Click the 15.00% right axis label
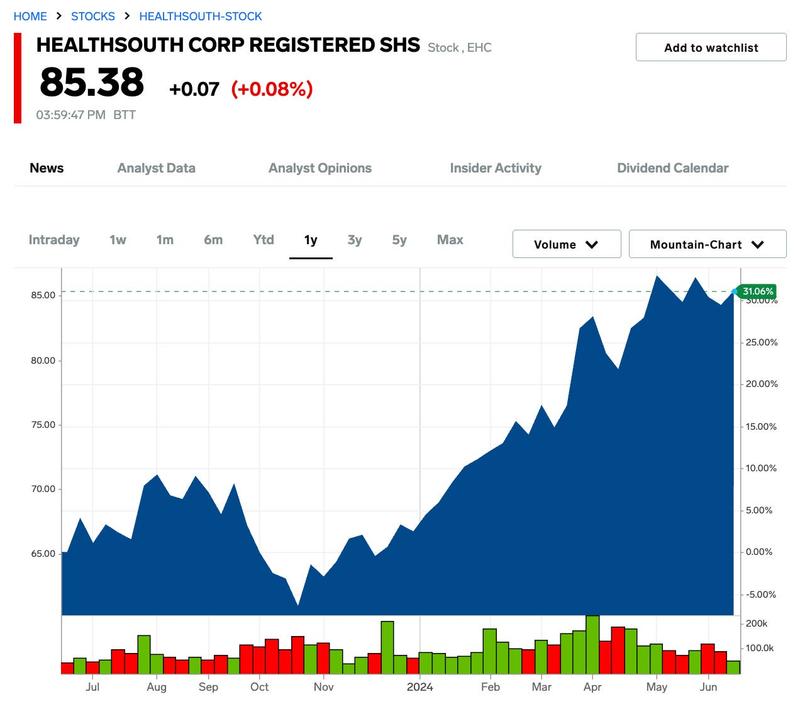 [x=761, y=426]
